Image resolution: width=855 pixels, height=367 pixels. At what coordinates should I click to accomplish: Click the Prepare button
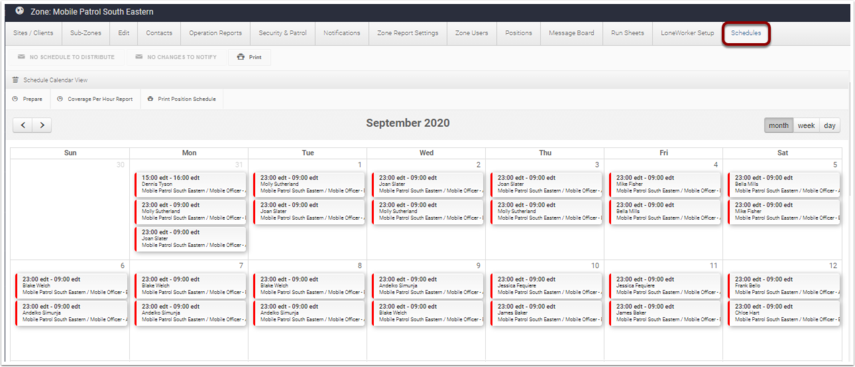27,99
